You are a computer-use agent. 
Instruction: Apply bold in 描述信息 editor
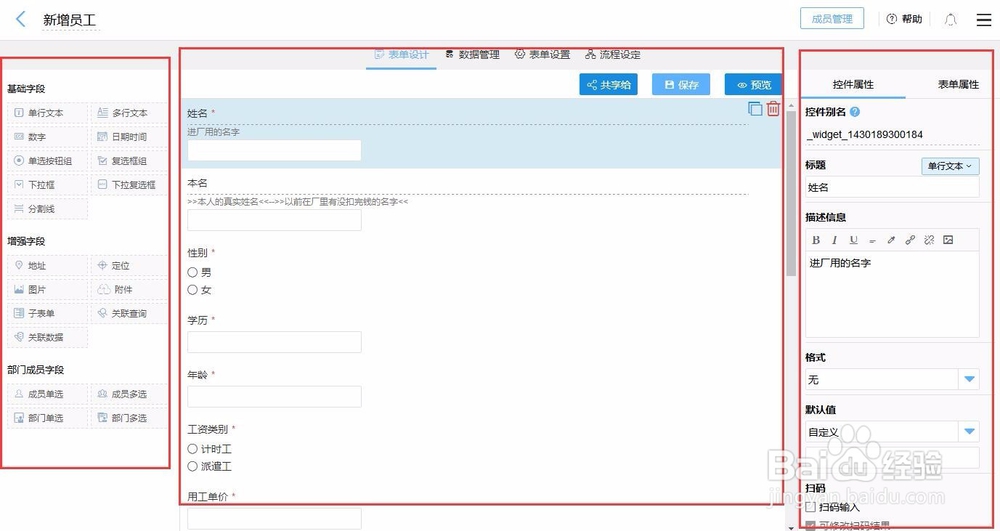click(816, 240)
